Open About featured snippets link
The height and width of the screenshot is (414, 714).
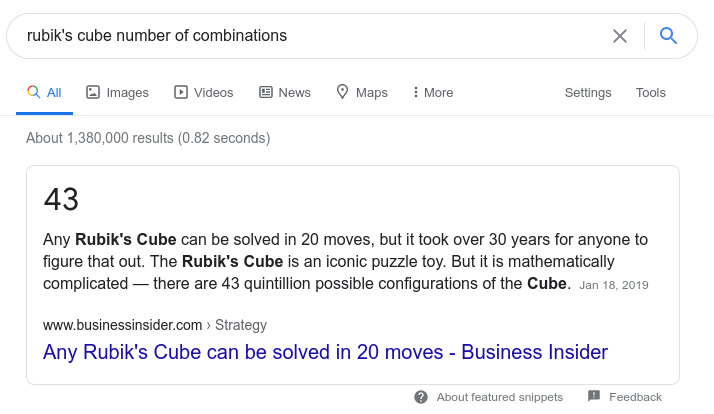point(500,397)
